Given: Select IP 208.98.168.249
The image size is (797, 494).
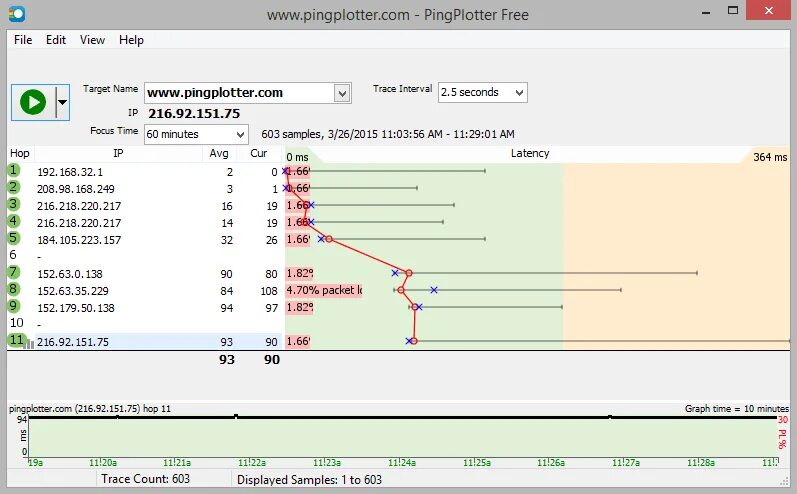Looking at the screenshot, I should coord(76,189).
